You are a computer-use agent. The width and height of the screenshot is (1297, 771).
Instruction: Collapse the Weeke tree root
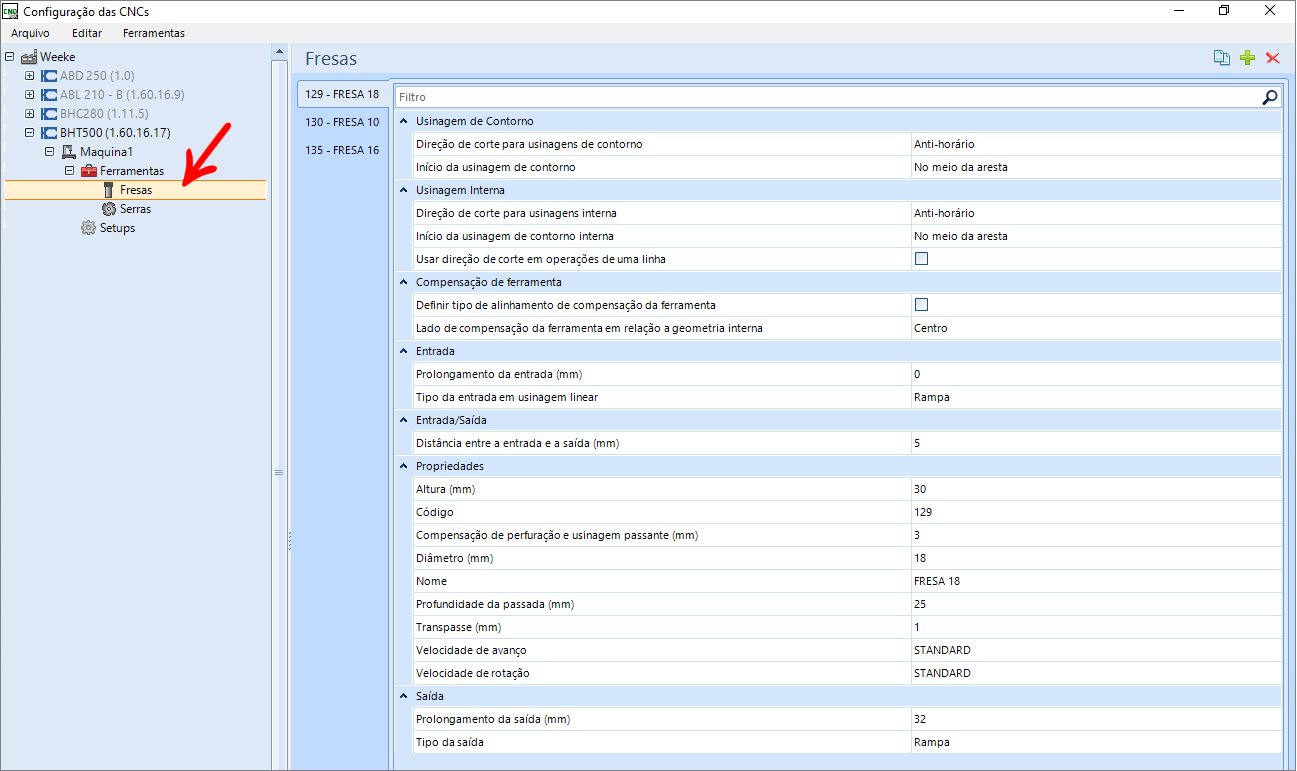[x=10, y=57]
